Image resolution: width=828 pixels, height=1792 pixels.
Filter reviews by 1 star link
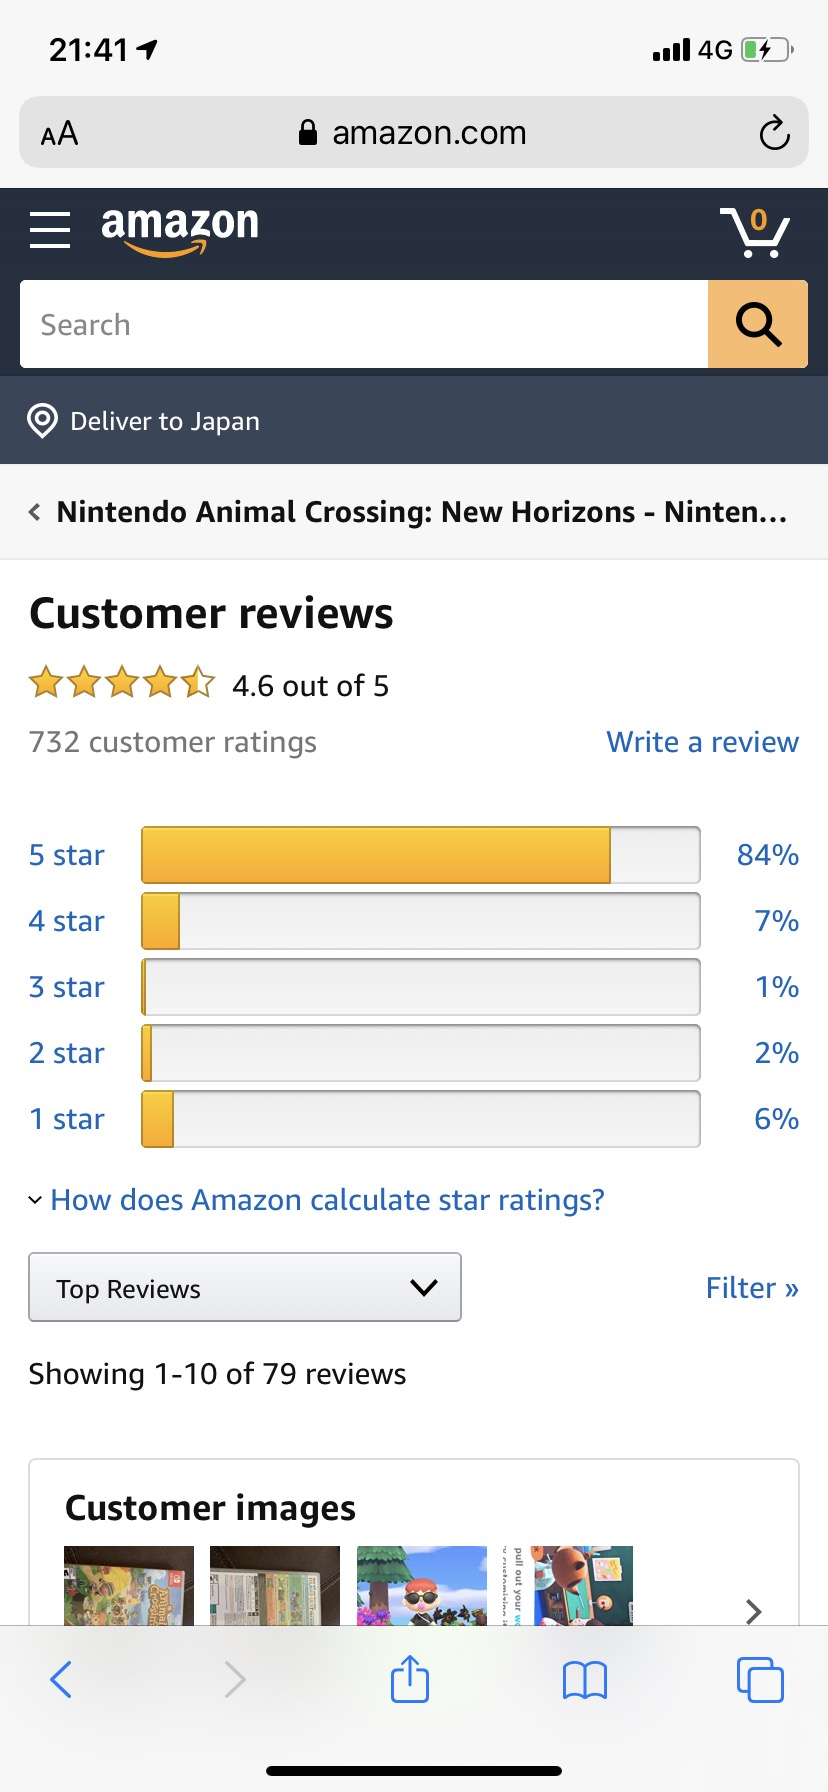coord(66,1119)
